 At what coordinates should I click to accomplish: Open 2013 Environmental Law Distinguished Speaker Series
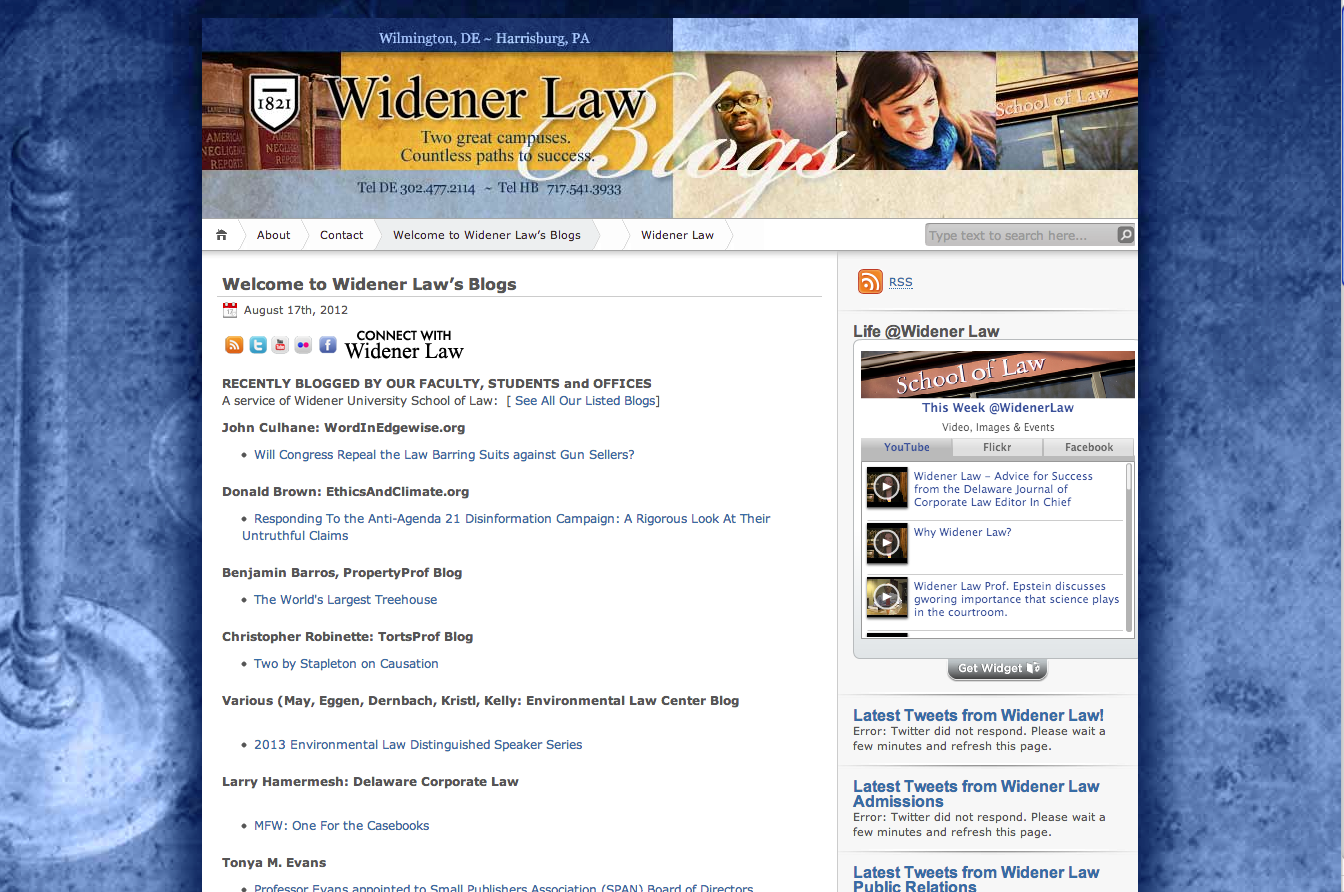point(418,745)
